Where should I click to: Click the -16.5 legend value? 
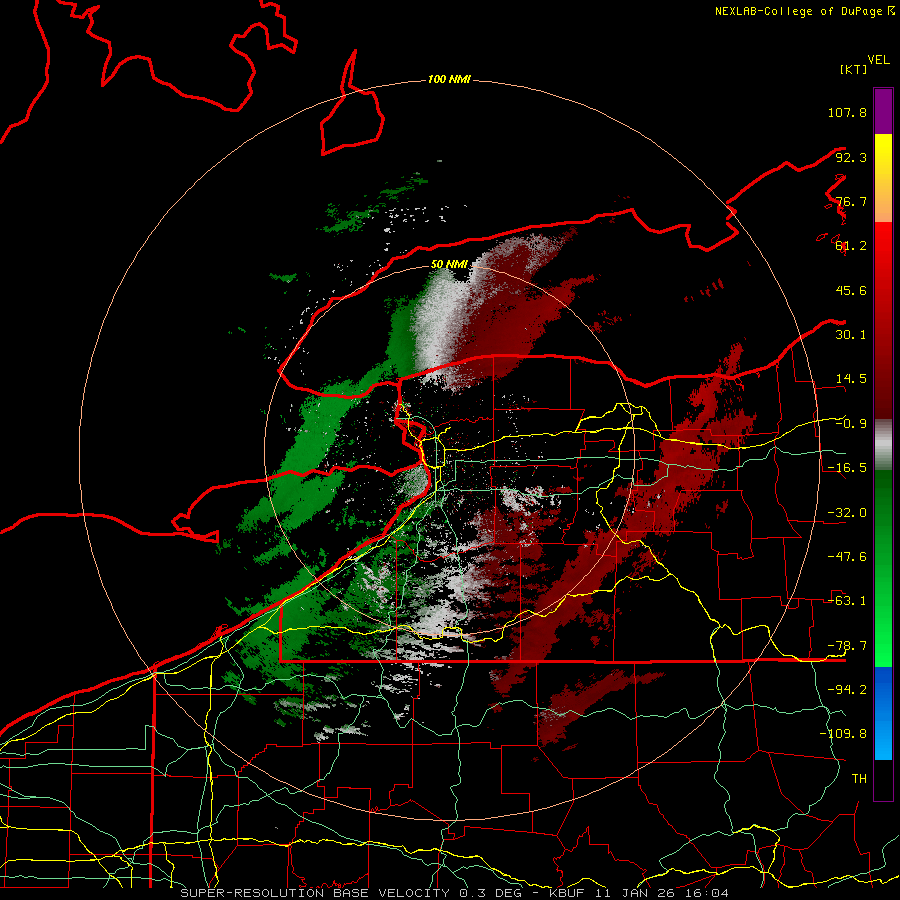coord(847,468)
